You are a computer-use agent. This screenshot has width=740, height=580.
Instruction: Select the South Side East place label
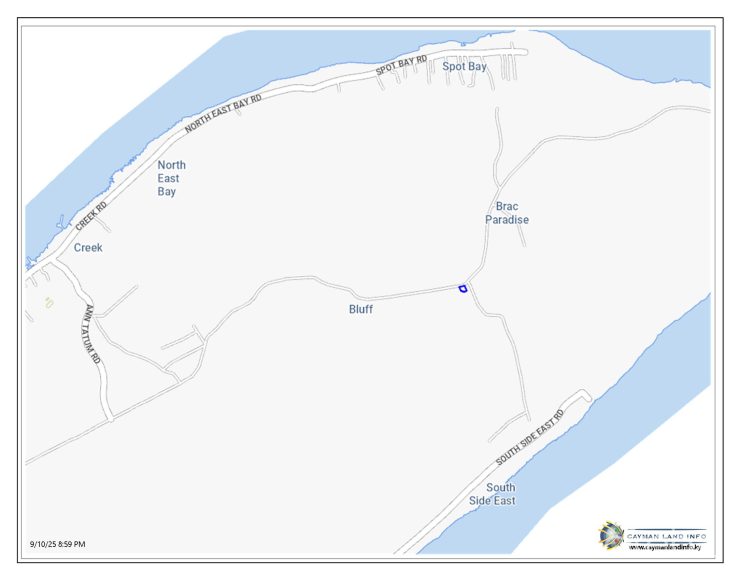pos(492,494)
